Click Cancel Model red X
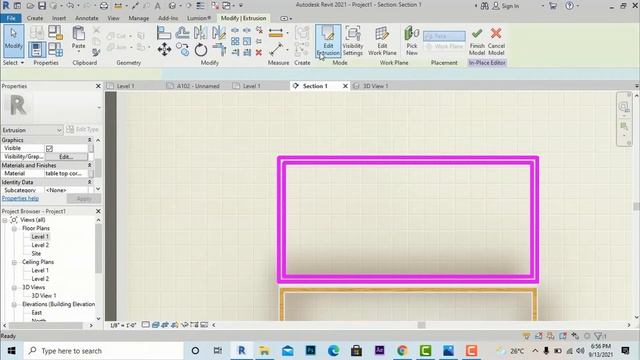This screenshot has width=640, height=360. [496, 41]
